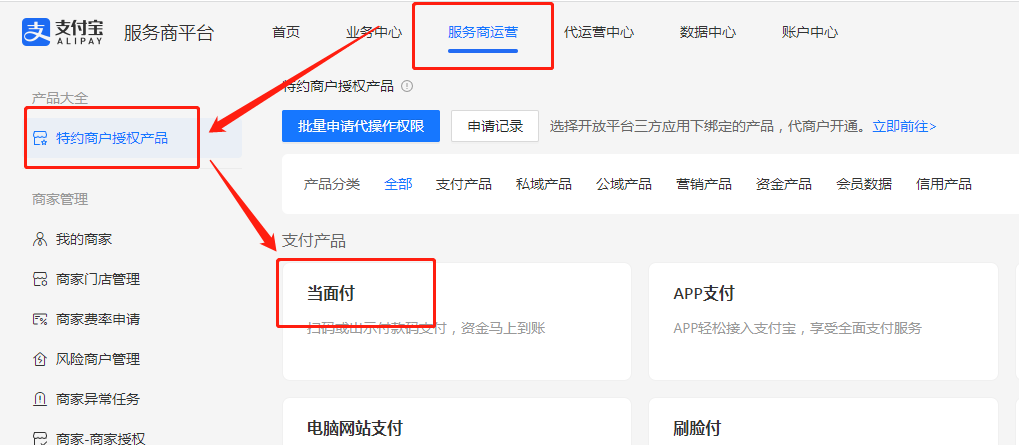
Task: Click the 产品大全 section label
Action: 60,98
